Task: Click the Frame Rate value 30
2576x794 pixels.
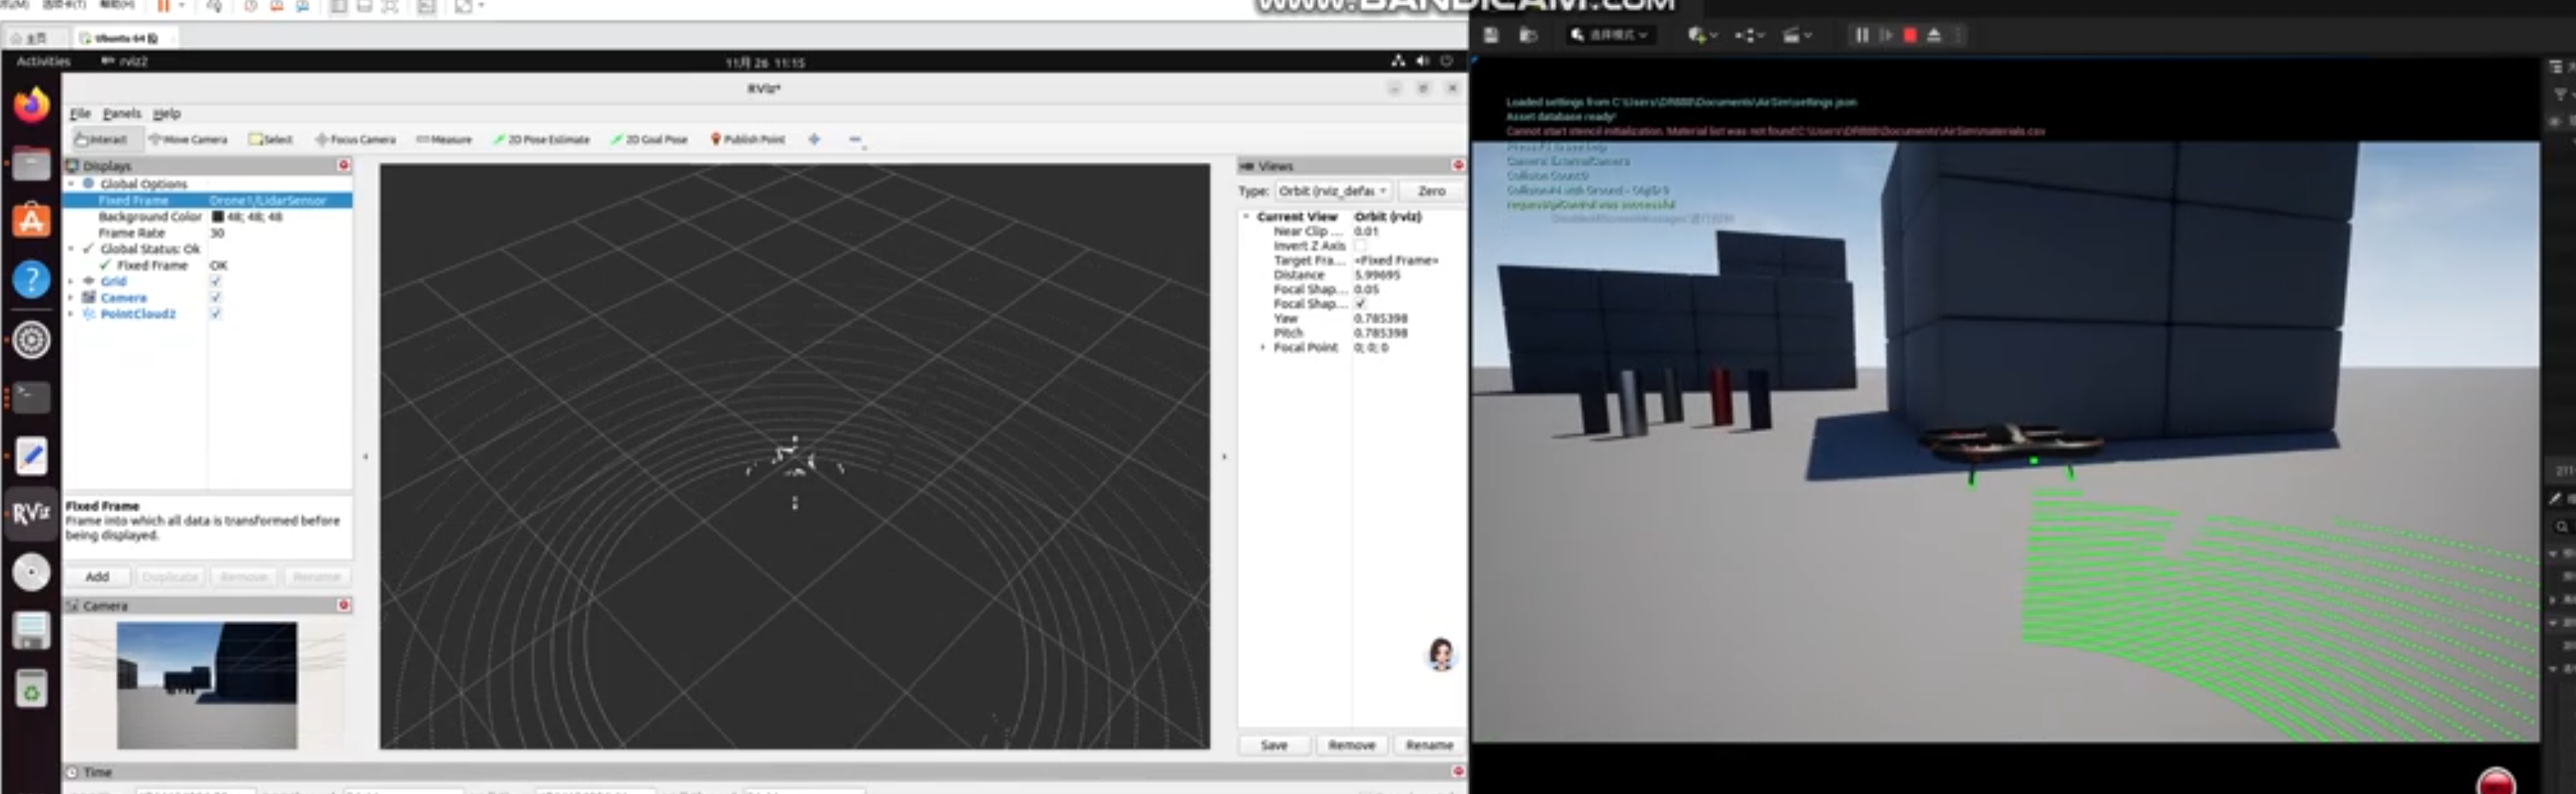Action: click(217, 232)
